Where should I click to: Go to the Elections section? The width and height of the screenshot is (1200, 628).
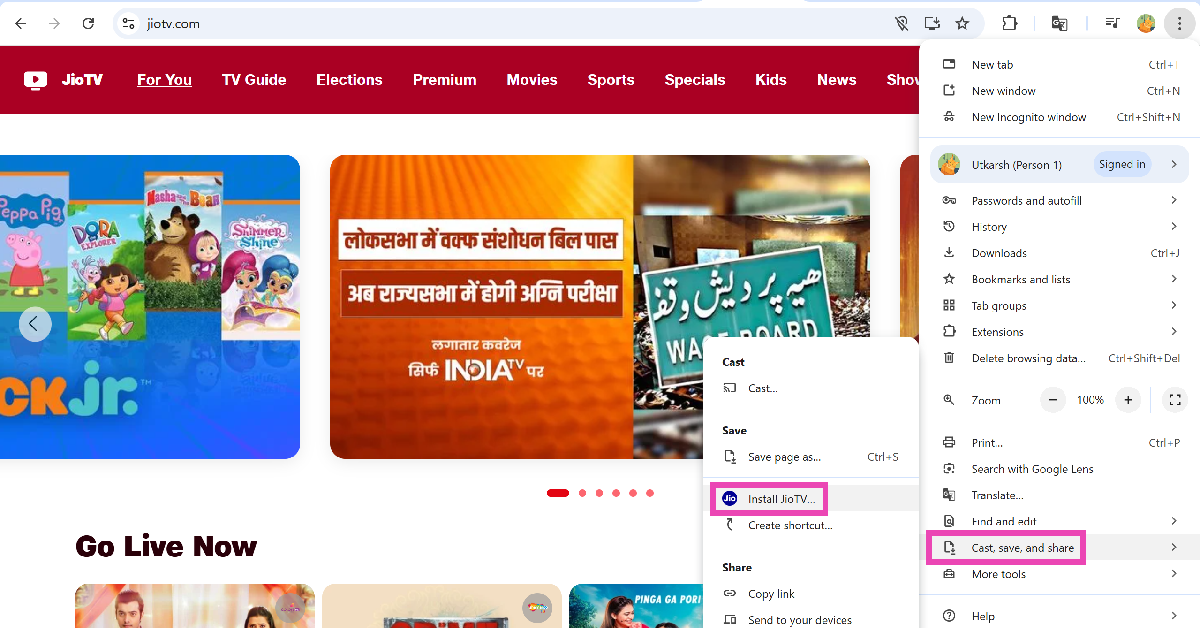(349, 80)
